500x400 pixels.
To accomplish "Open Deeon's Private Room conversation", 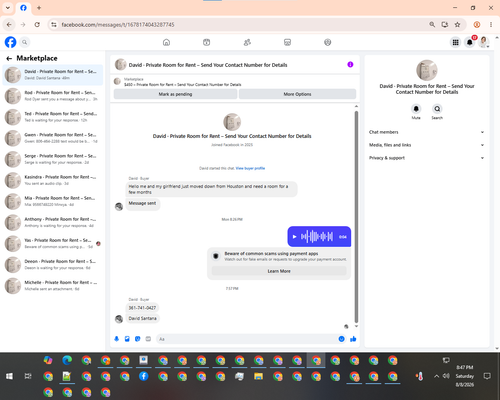I will tap(53, 265).
